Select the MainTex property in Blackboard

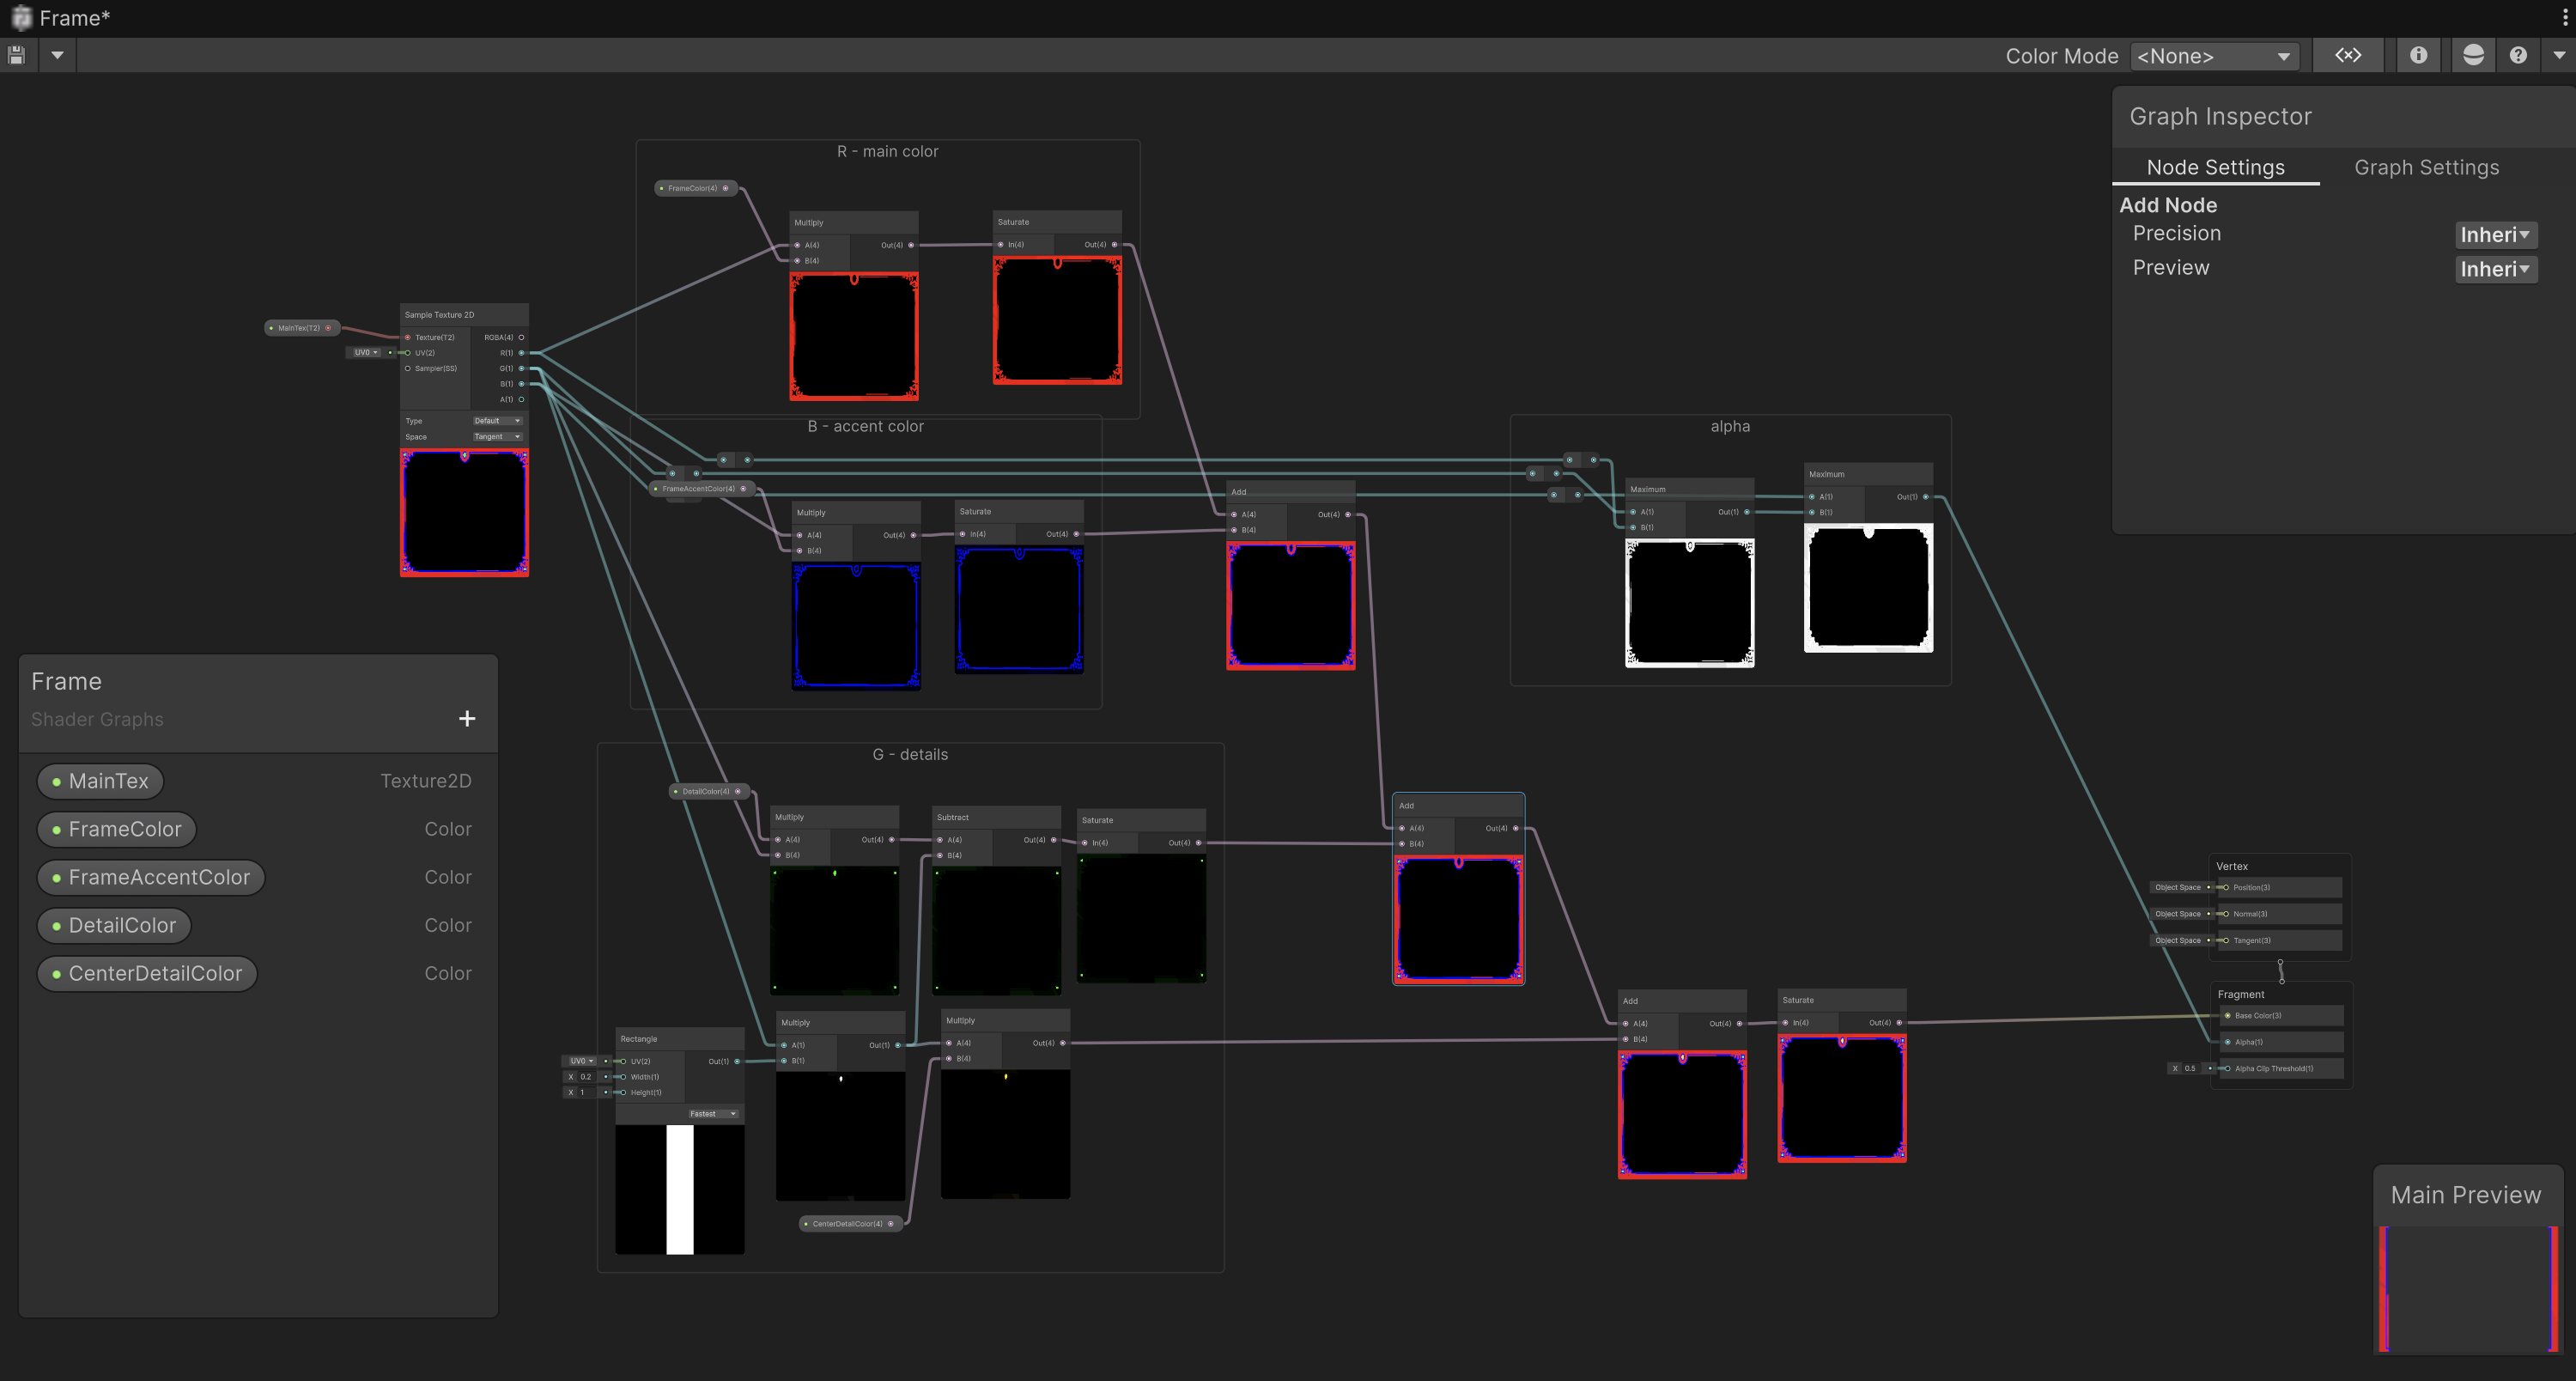pos(100,781)
